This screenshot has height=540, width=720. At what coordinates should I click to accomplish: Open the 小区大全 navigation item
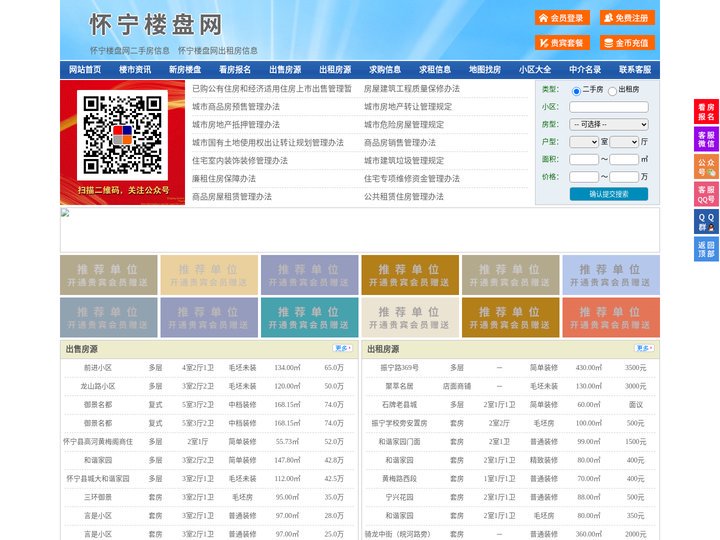point(535,69)
